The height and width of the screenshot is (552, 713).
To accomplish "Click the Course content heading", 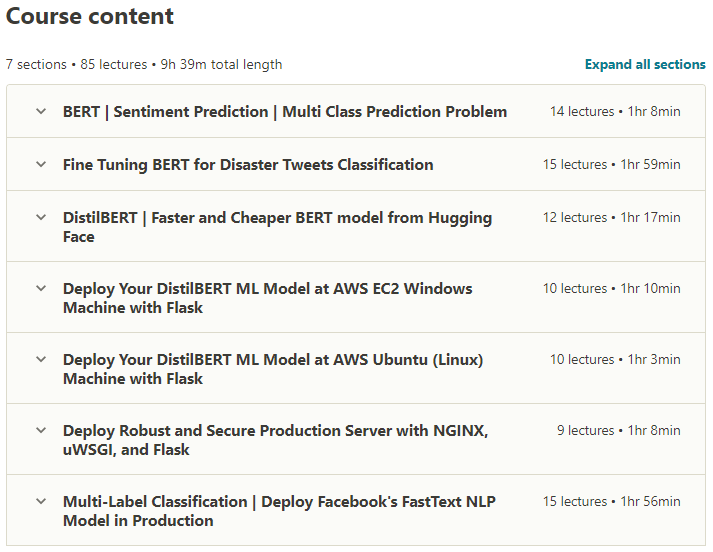I will coord(90,17).
